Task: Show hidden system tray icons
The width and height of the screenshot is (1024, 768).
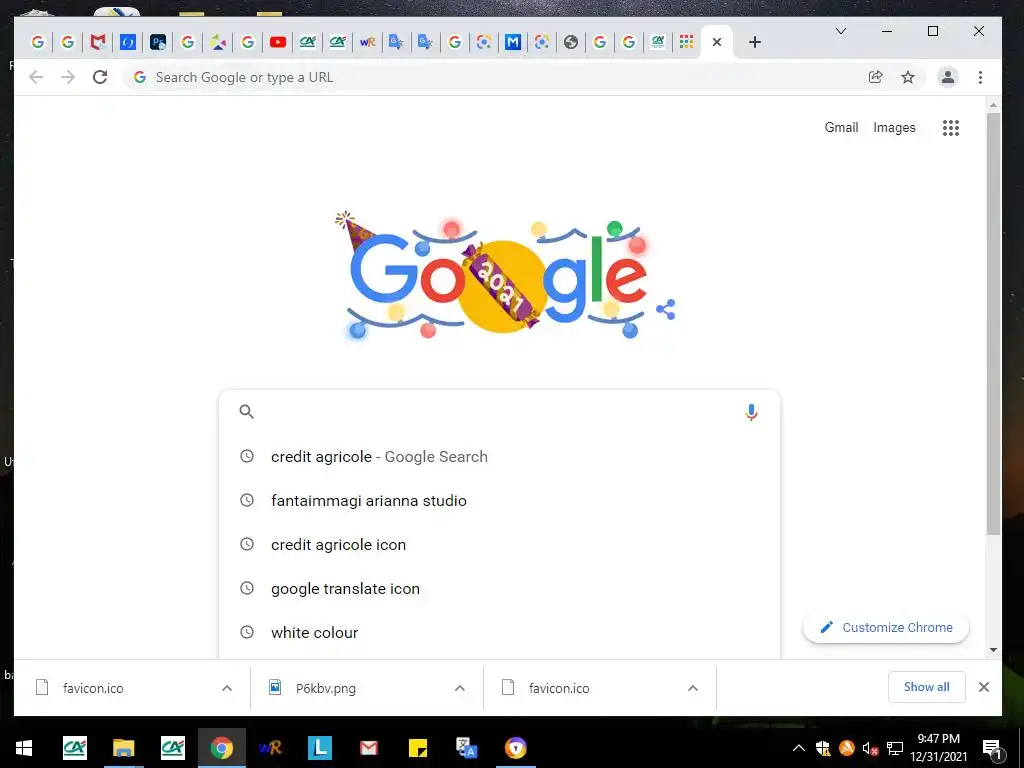Action: coord(799,748)
